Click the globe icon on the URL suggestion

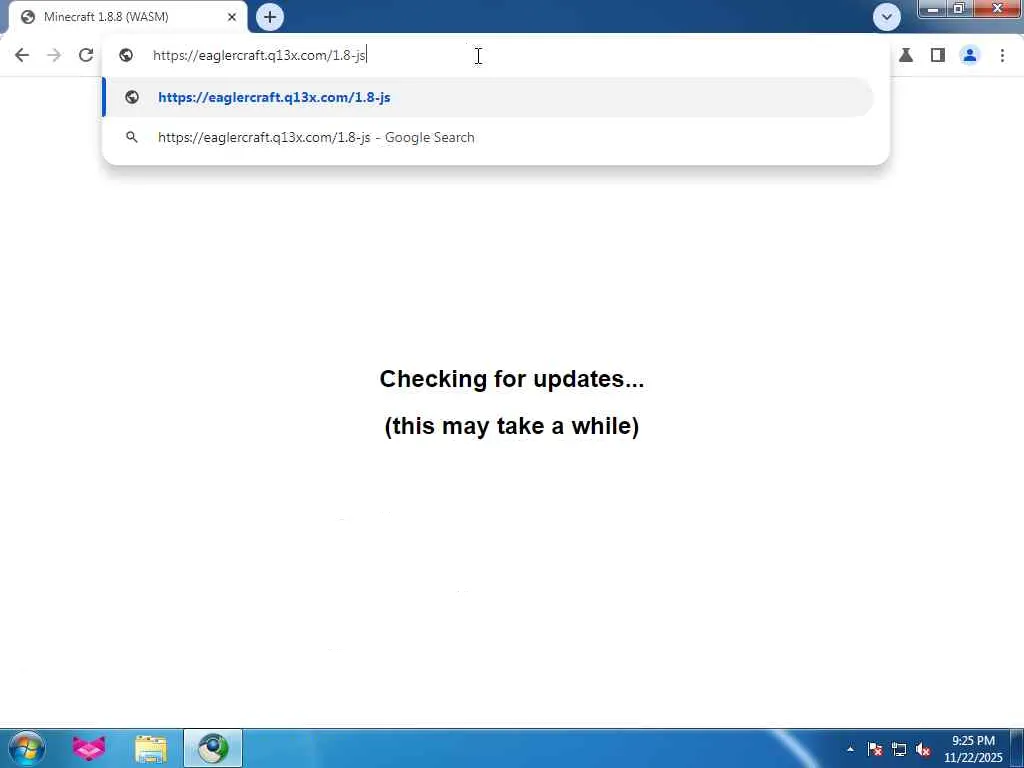click(132, 97)
